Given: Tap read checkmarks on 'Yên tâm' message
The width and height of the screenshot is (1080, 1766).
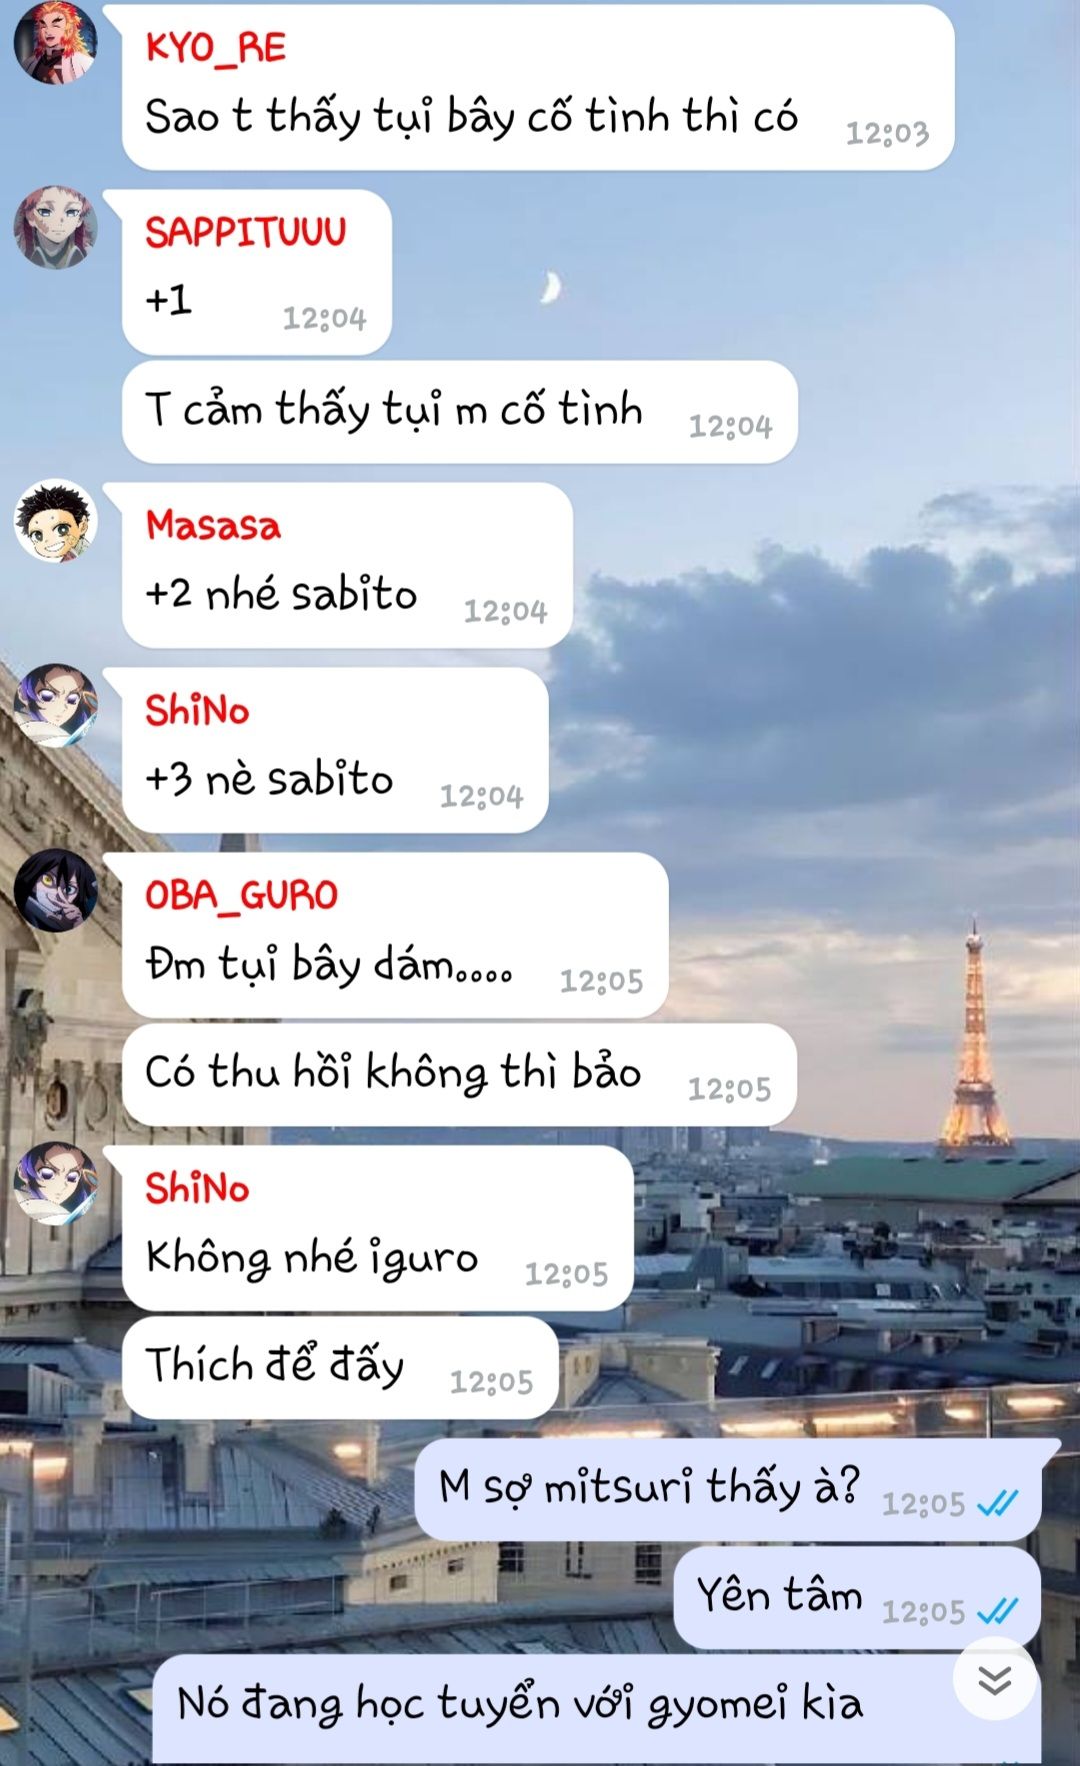Looking at the screenshot, I should pos(997,1610).
